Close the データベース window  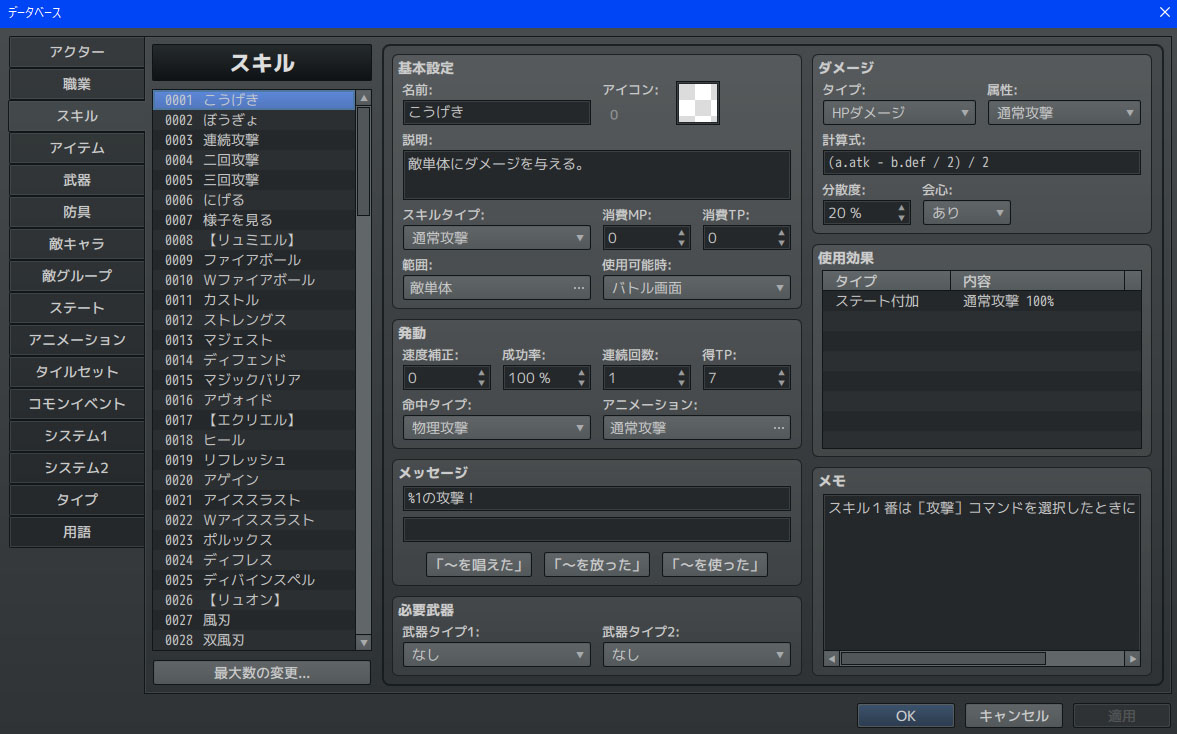(x=1163, y=12)
